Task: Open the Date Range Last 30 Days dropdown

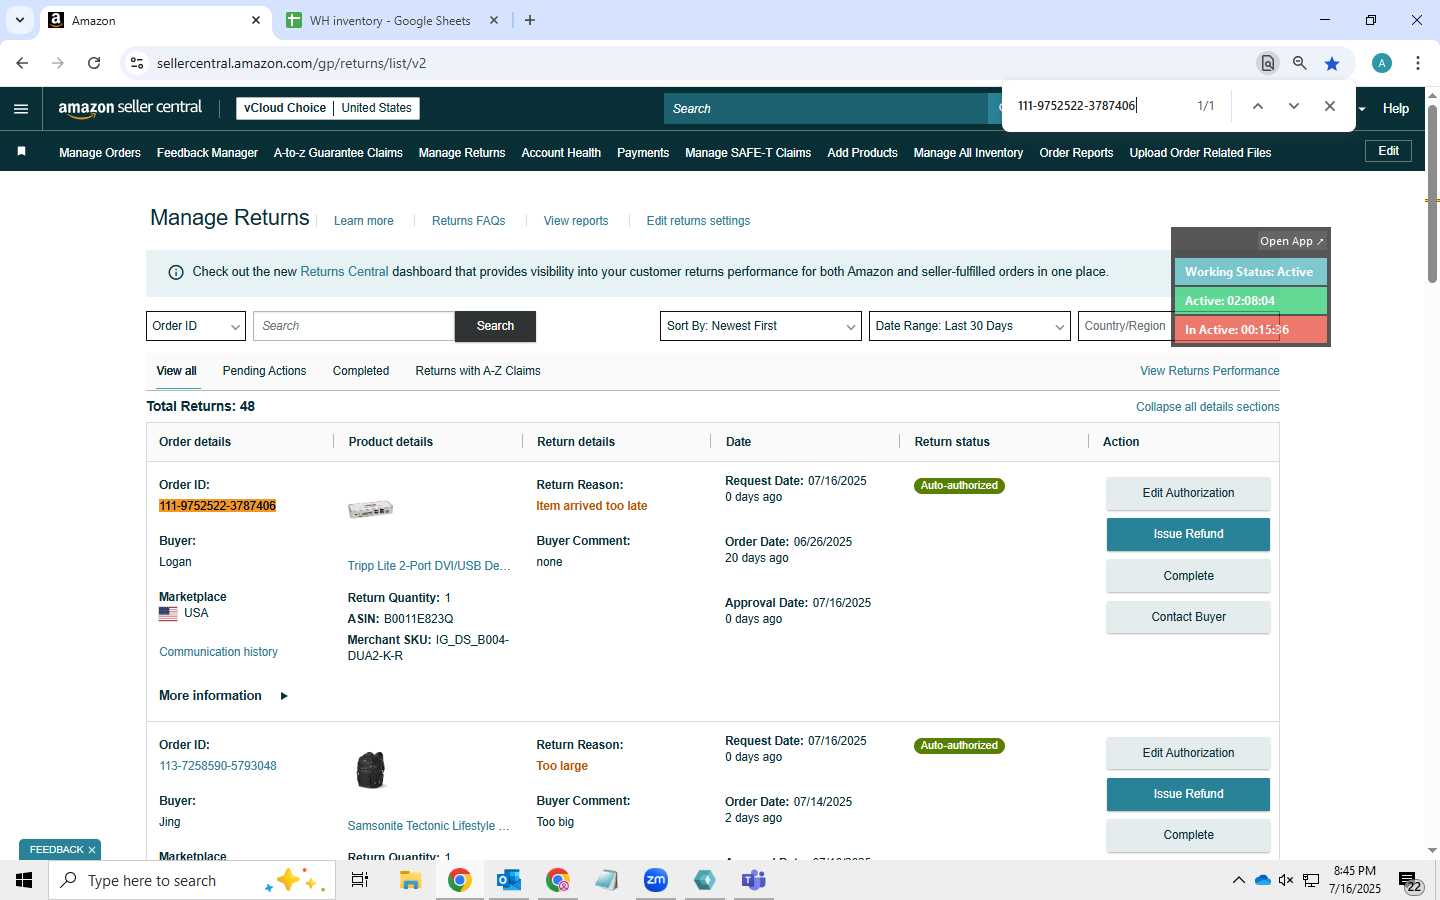Action: (970, 326)
